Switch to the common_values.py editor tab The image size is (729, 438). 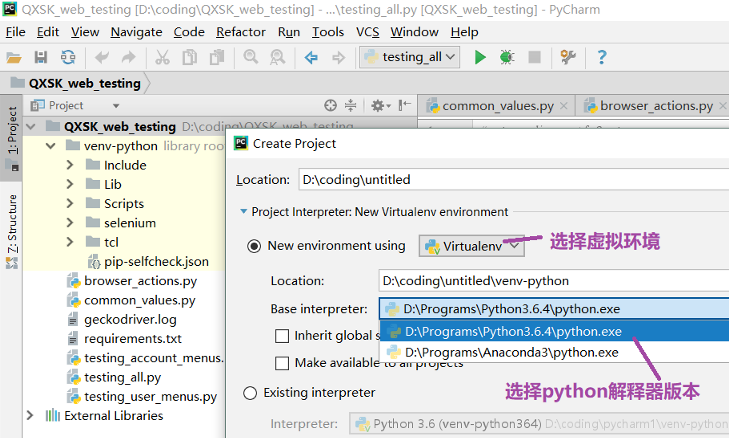tap(497, 106)
